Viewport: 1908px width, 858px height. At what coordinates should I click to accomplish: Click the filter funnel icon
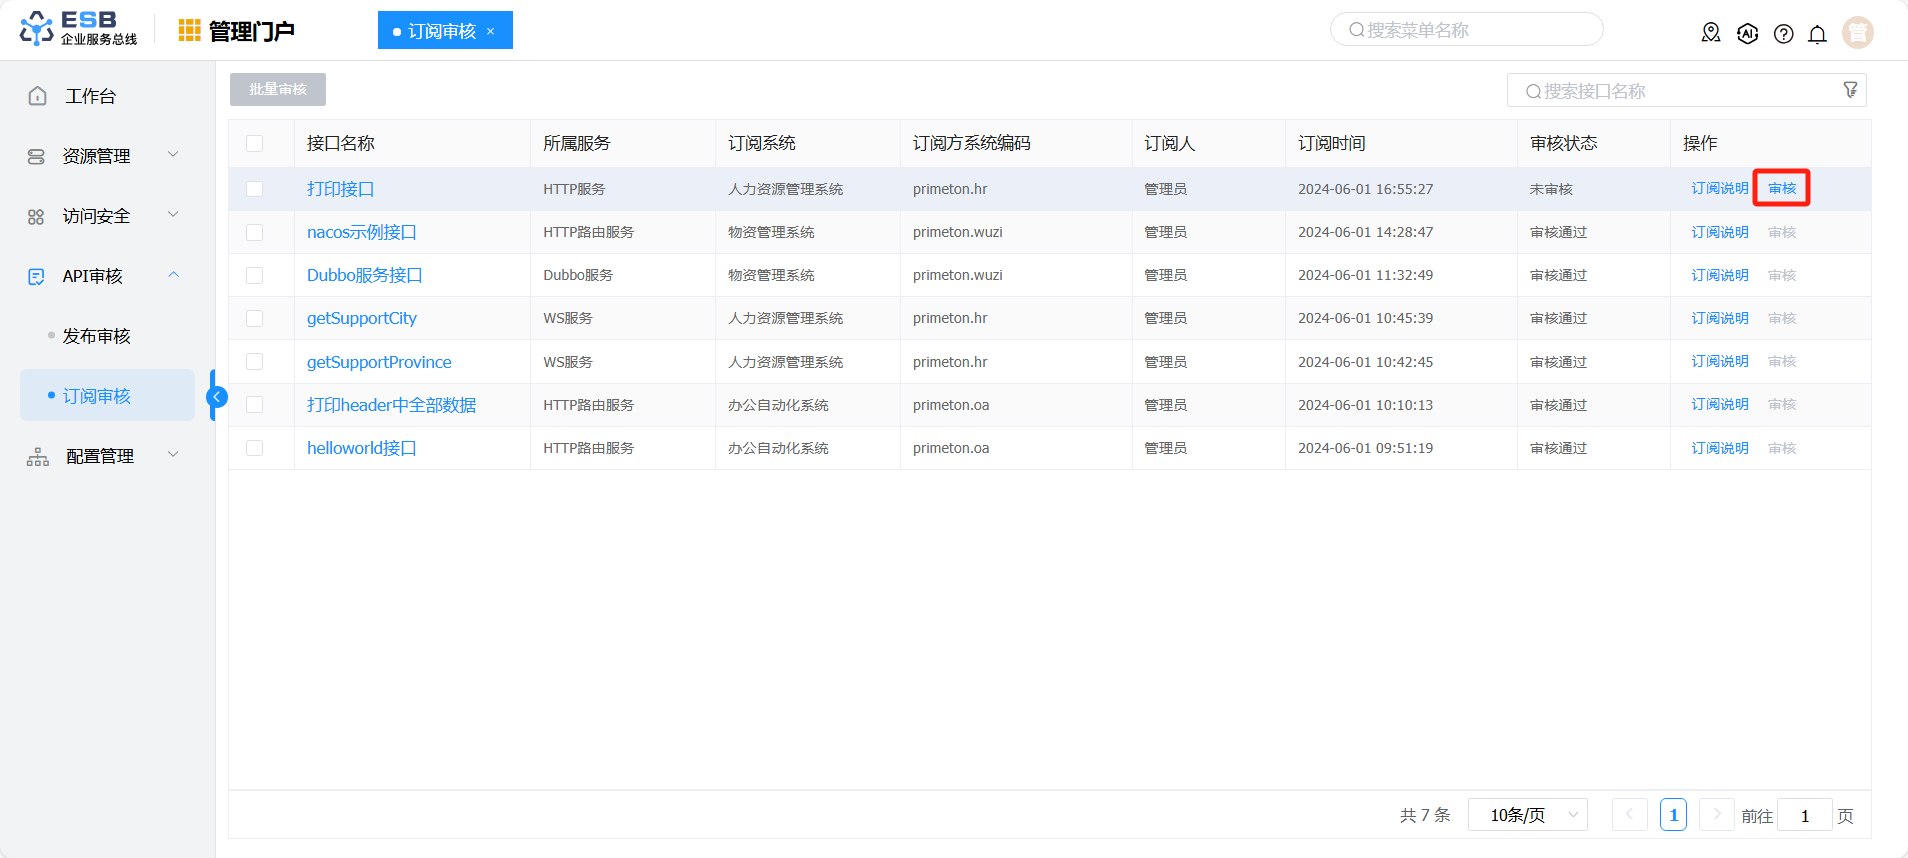point(1850,90)
